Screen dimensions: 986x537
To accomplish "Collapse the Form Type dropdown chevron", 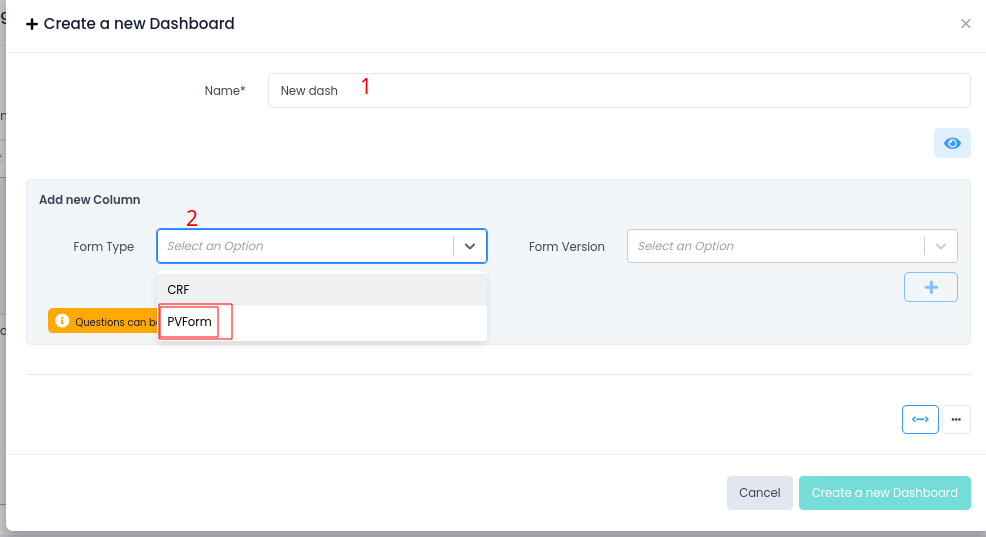I will click(x=470, y=246).
